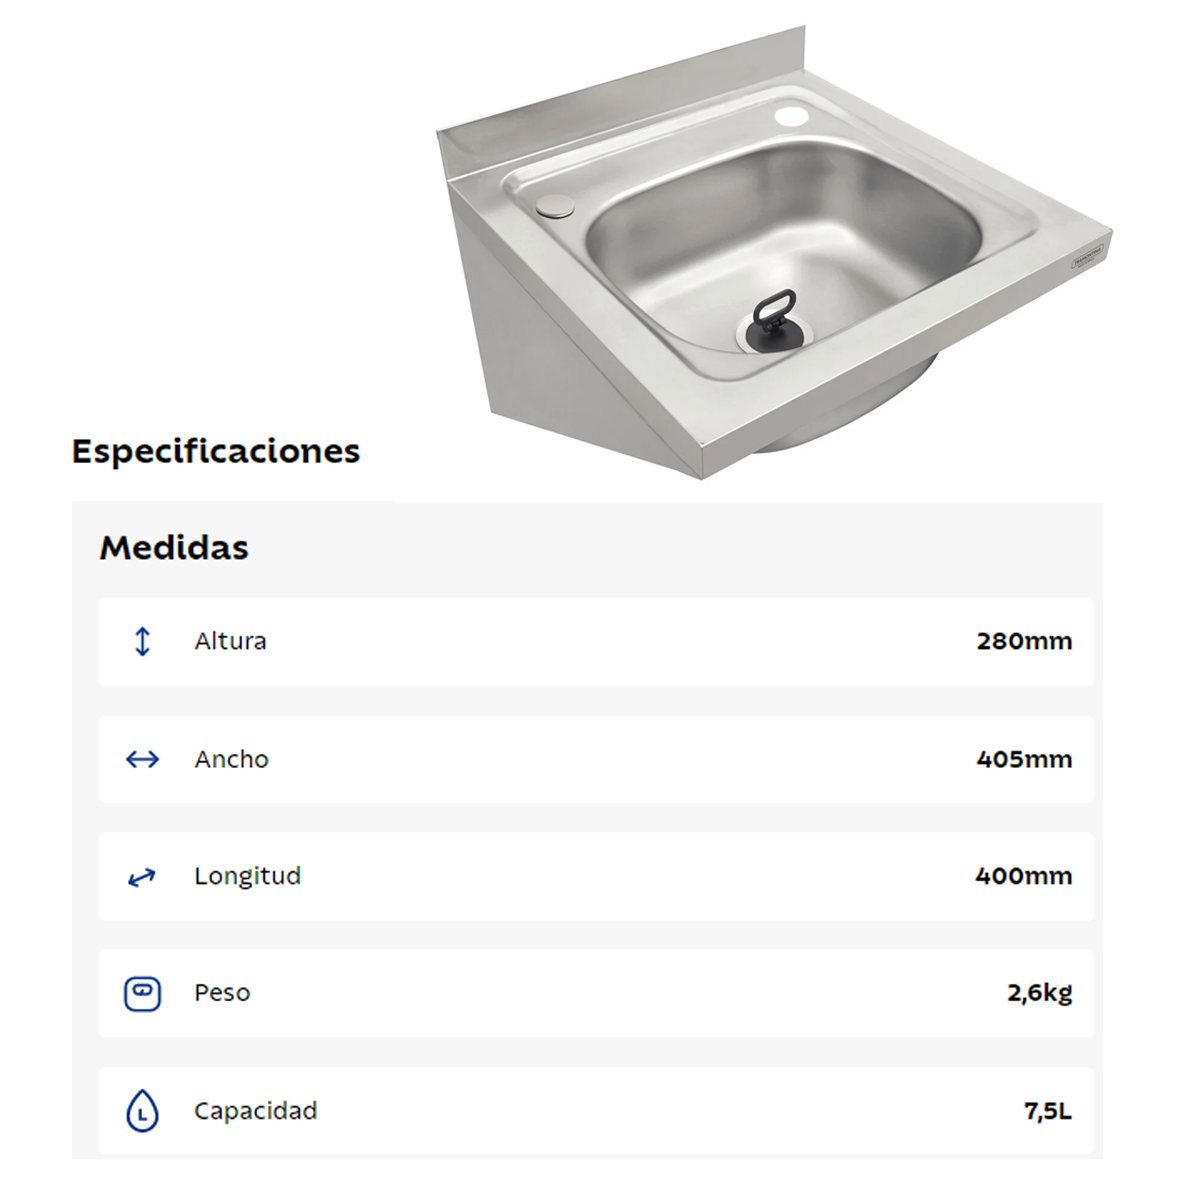Viewport: 1200px width, 1200px height.
Task: Click the diagonal arrows Longitud icon
Action: (x=142, y=877)
